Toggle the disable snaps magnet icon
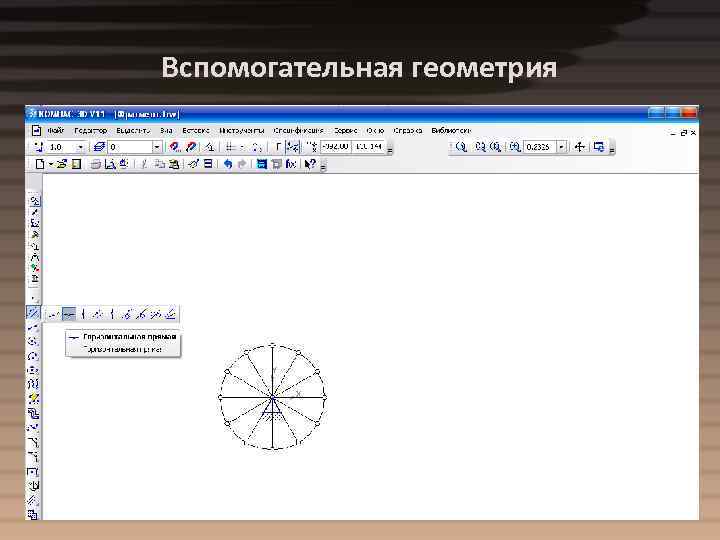Screen dimensions: 720x540 tap(191, 147)
